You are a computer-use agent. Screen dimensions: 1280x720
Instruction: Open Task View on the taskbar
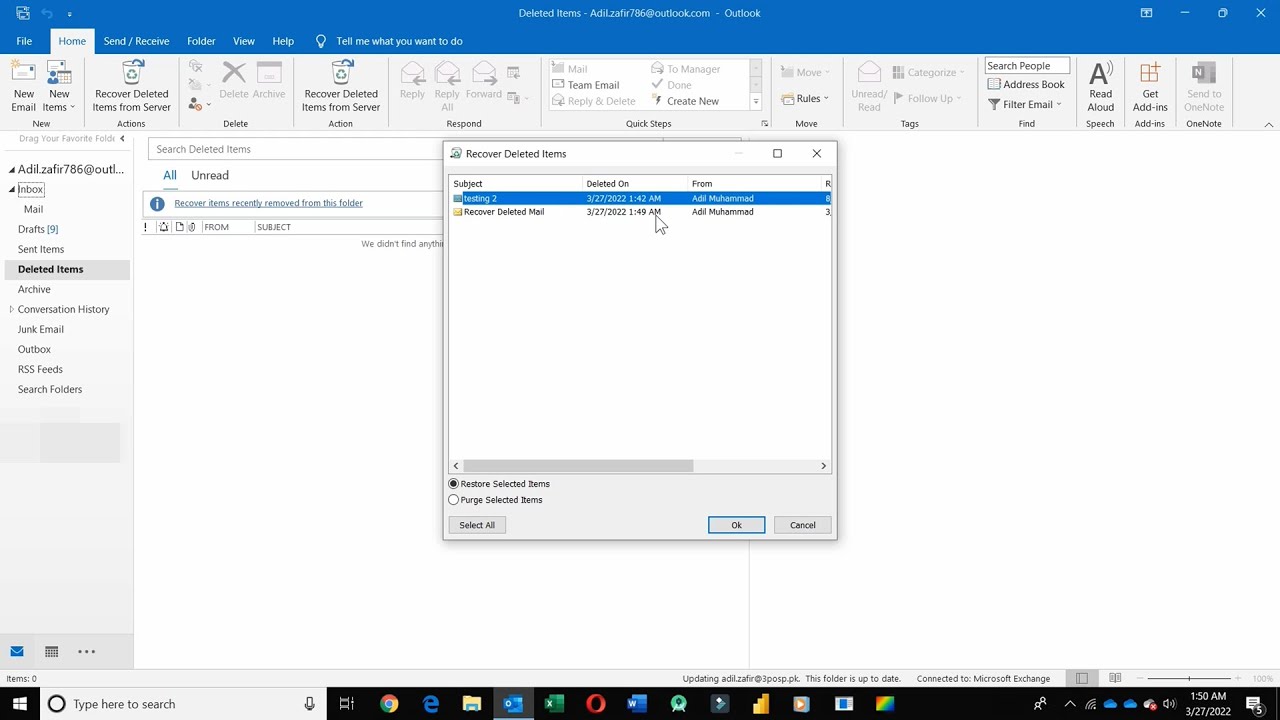pos(346,704)
